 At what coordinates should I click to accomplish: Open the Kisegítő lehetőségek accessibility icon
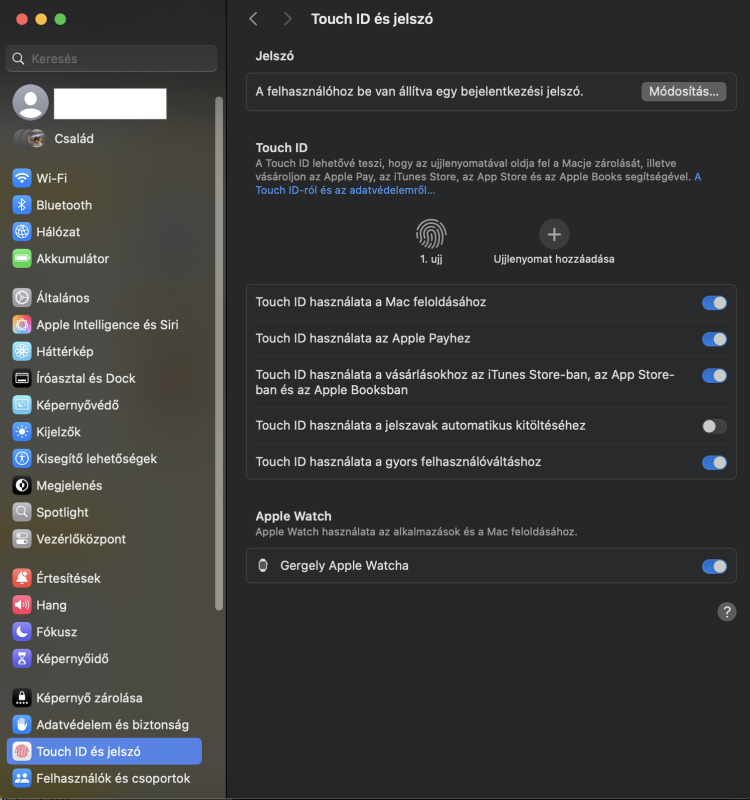[x=21, y=459]
